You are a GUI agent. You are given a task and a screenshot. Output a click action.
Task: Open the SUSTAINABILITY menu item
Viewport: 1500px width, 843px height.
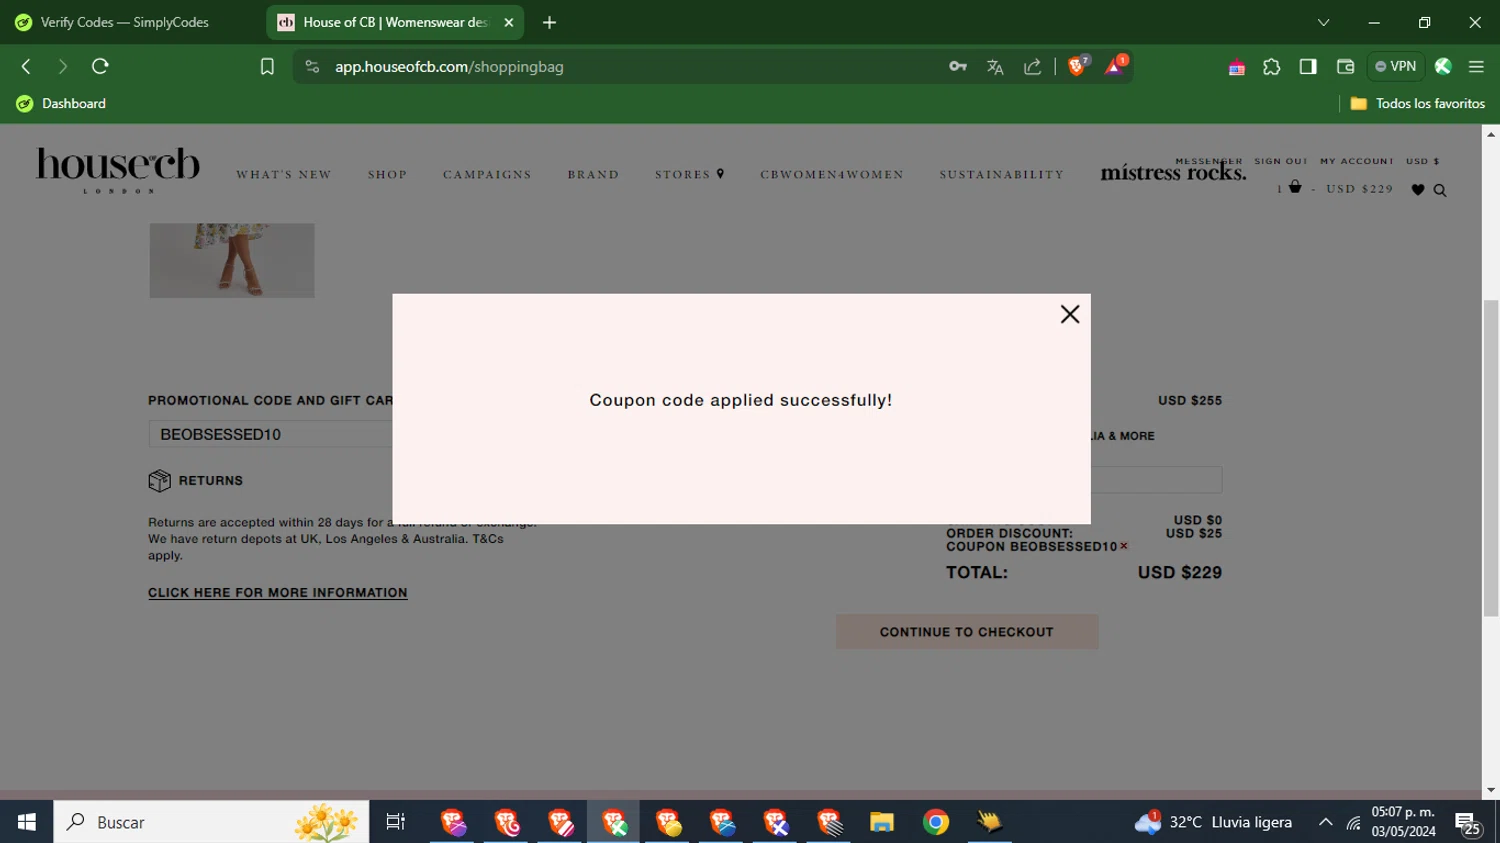[1002, 175]
